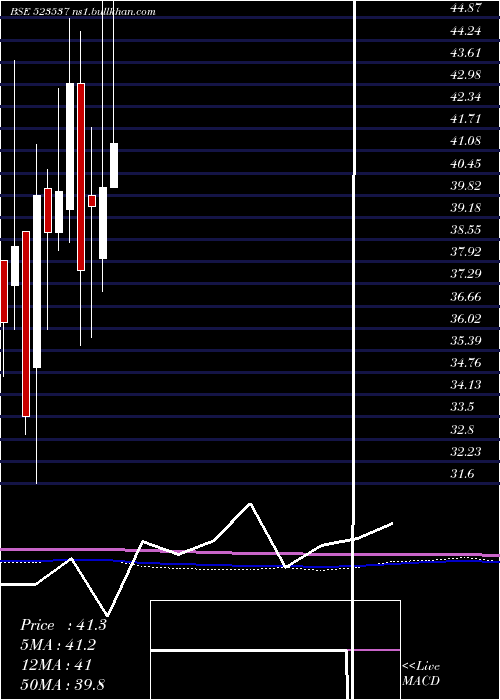Screen dimensions: 500x700
Task: Select the 37.92 price axis label
Action: click(466, 252)
